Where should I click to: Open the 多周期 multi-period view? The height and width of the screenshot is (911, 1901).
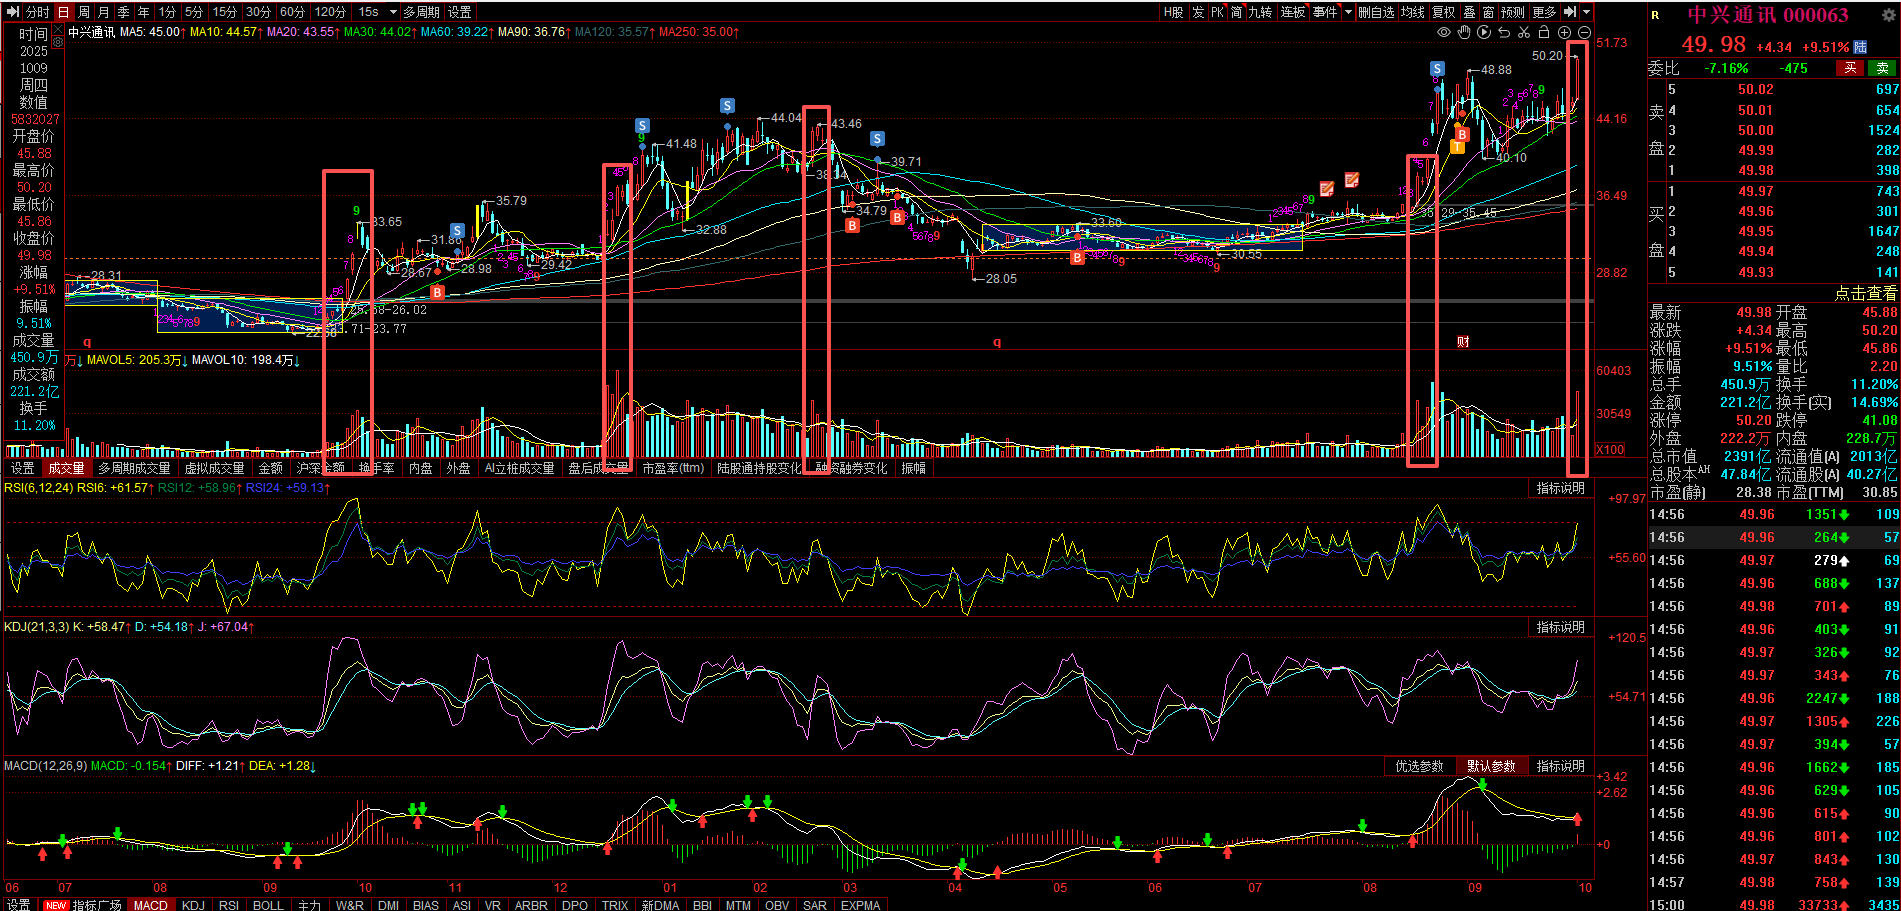[x=421, y=12]
